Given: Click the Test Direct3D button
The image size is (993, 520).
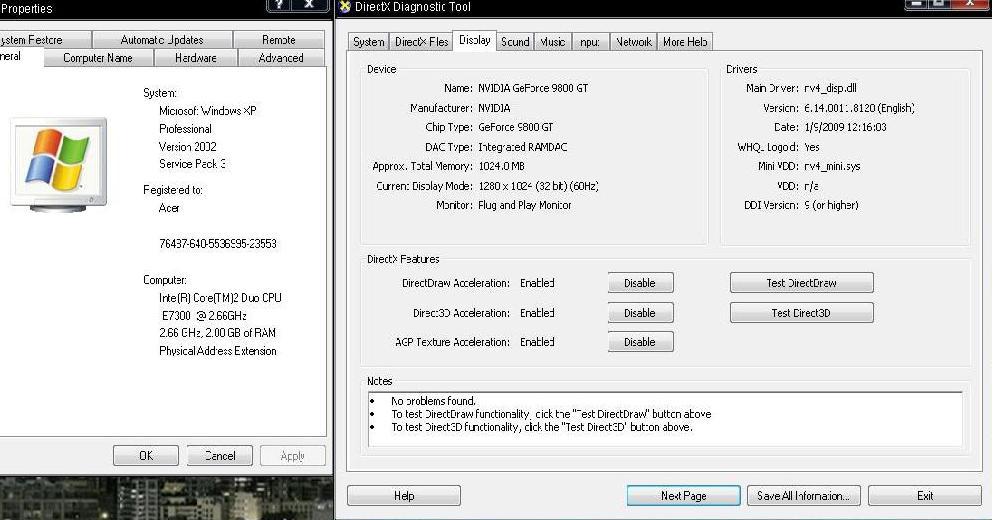Looking at the screenshot, I should click(802, 313).
